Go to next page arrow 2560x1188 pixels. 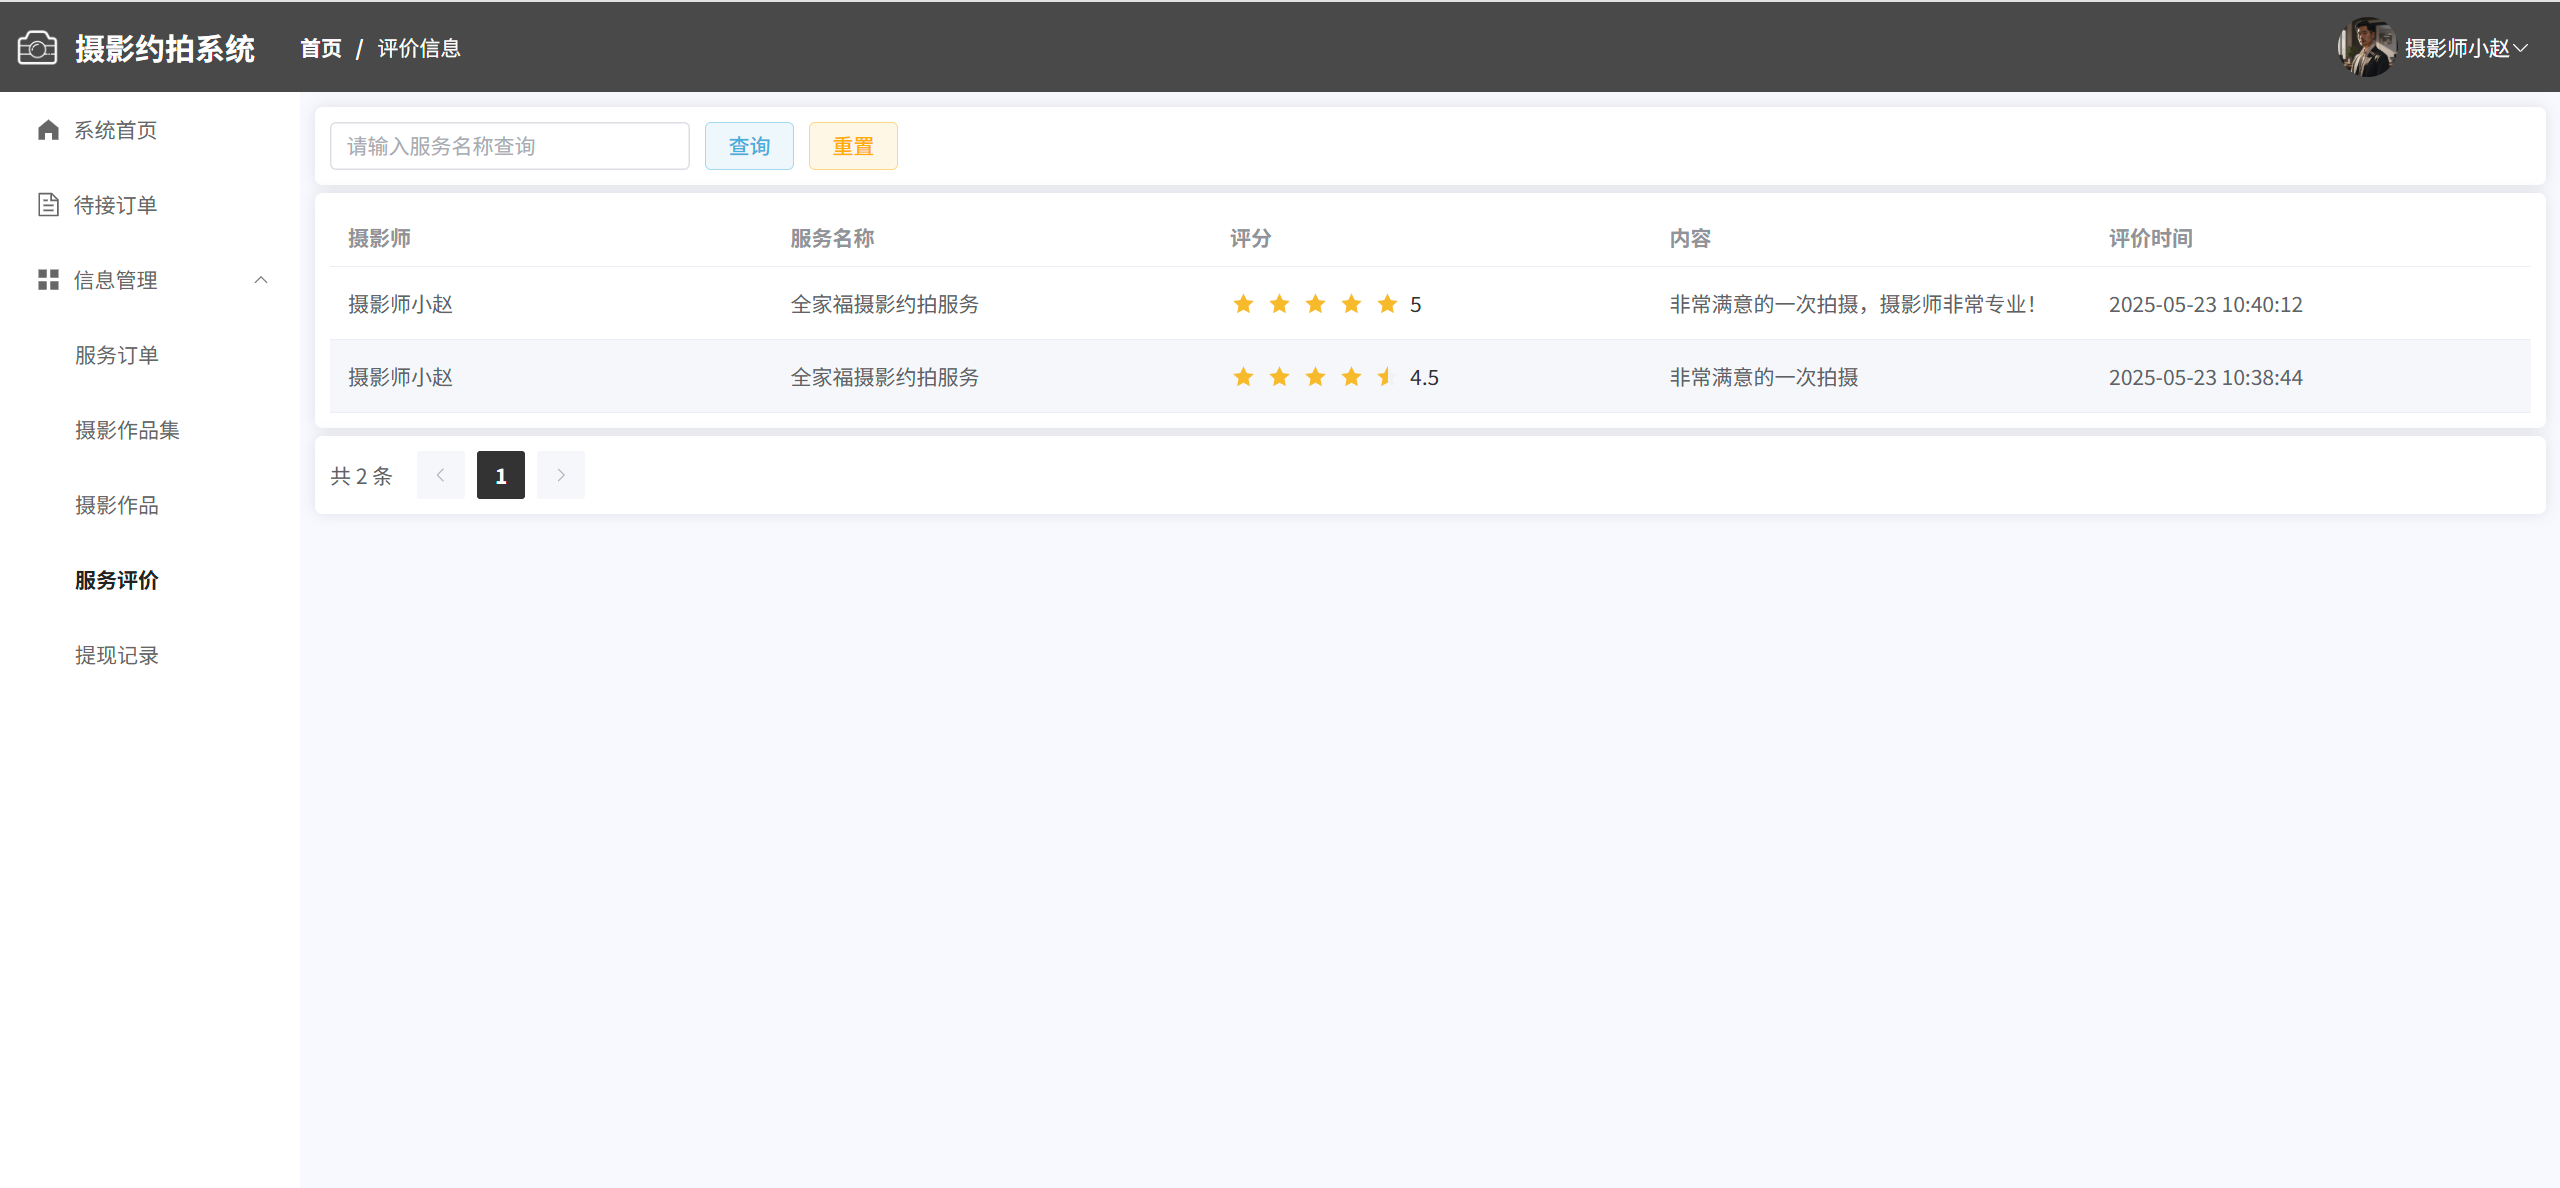[561, 475]
